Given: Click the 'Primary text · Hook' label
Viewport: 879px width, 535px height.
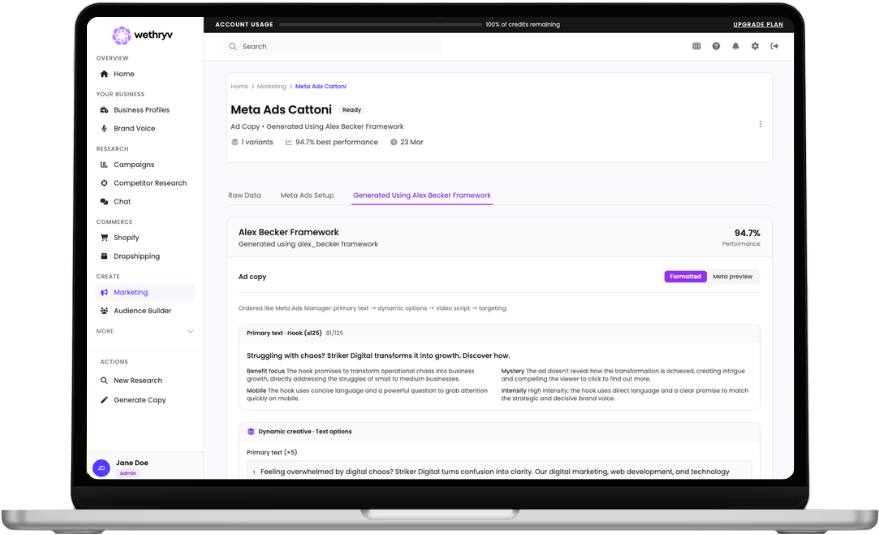Looking at the screenshot, I should coord(284,333).
